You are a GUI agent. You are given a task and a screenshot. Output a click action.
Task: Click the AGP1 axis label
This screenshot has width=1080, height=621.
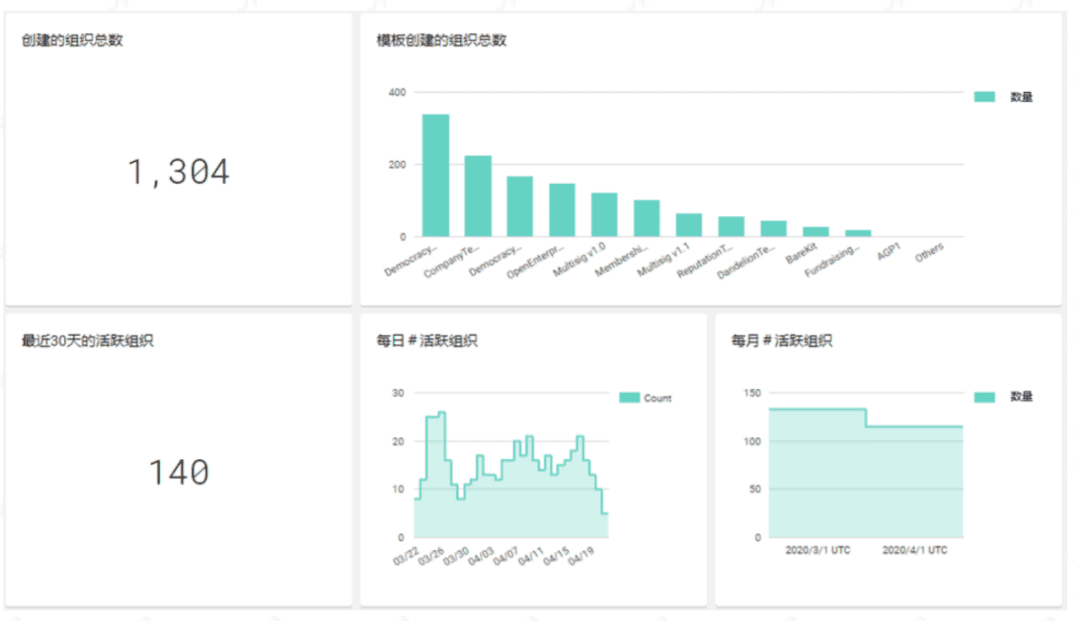(x=889, y=252)
